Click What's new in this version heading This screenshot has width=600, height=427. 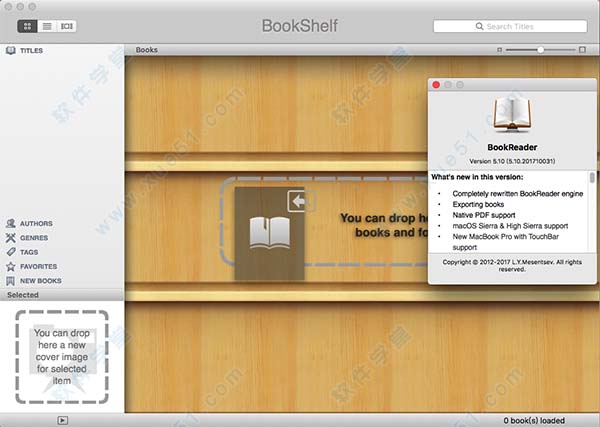point(477,177)
